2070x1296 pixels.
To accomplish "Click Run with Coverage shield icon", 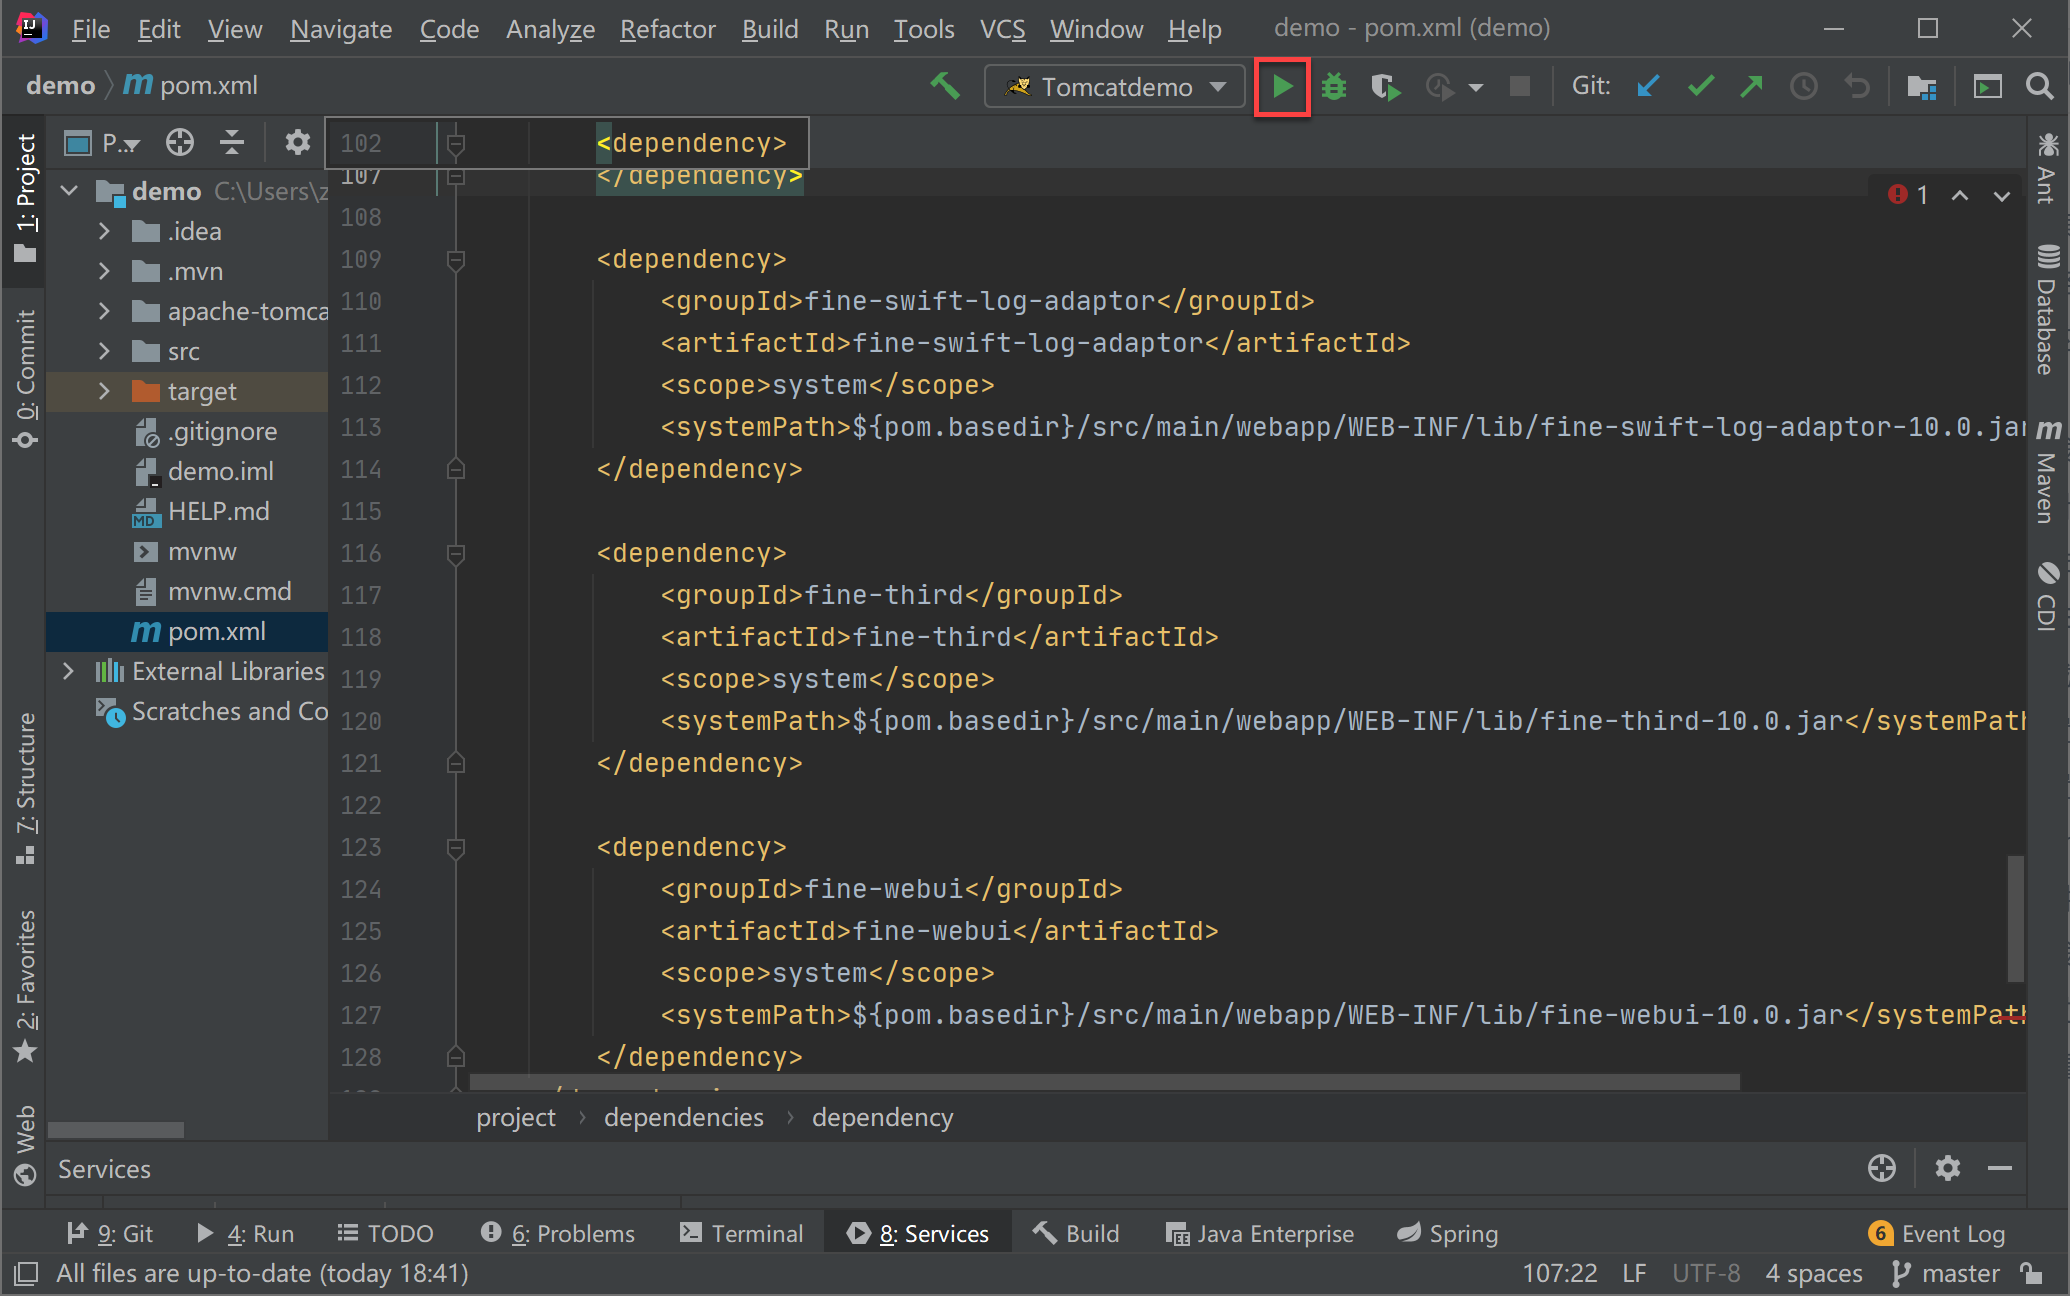I will tap(1385, 87).
